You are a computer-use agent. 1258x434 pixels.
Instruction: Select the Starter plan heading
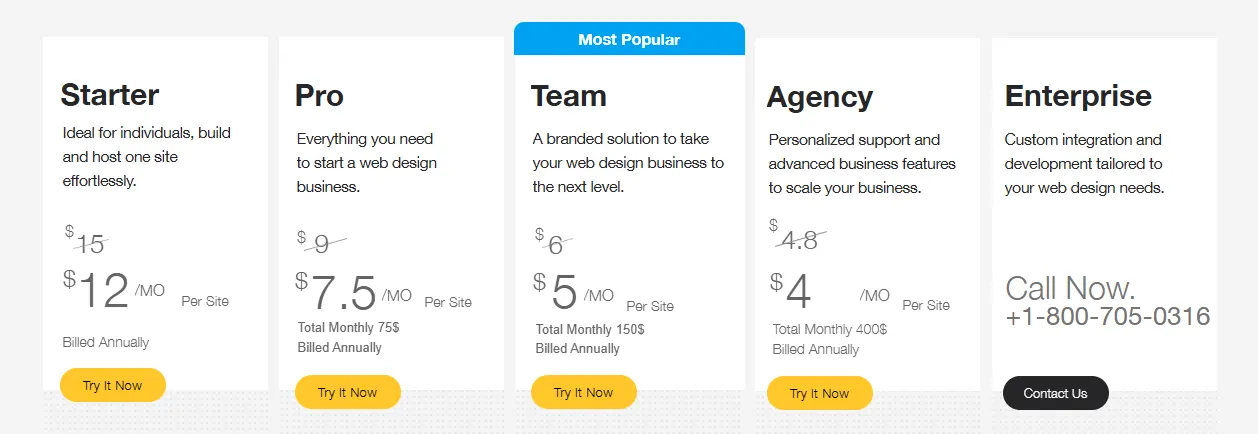[110, 95]
